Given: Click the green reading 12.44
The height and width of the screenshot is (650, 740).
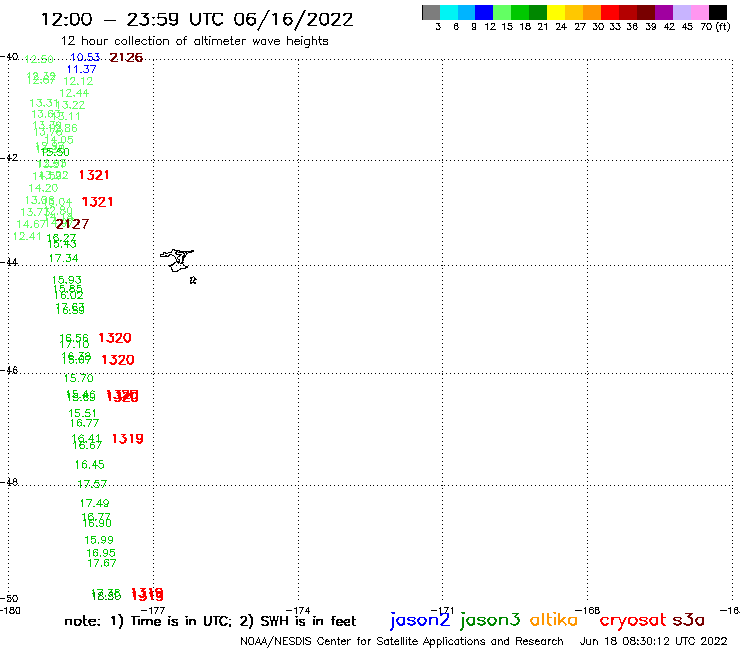Looking at the screenshot, I should [74, 93].
